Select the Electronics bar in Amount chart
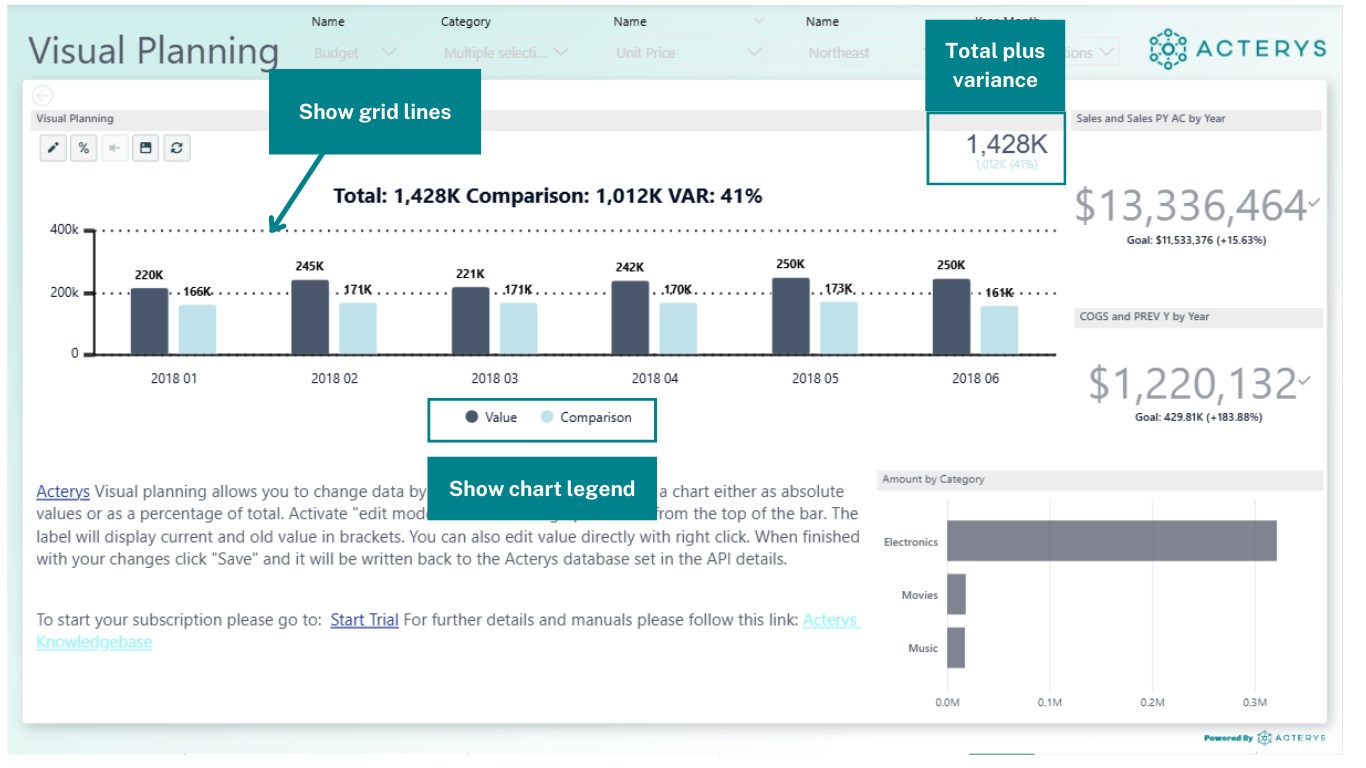Screen dimensions: 1366x768 [x=1111, y=541]
